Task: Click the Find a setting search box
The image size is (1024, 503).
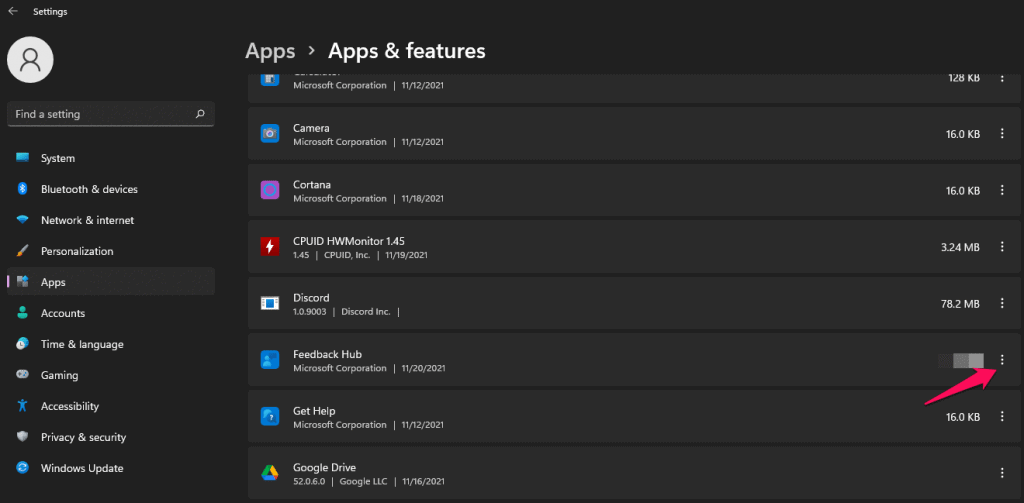Action: 100,114
